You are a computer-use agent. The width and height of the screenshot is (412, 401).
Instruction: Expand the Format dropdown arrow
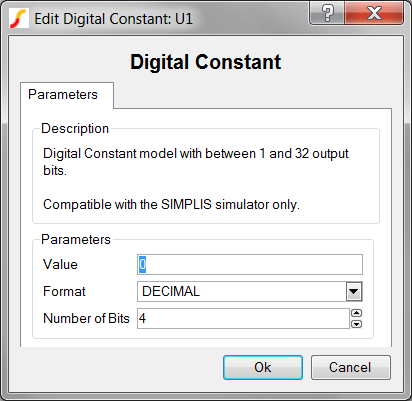click(x=354, y=292)
